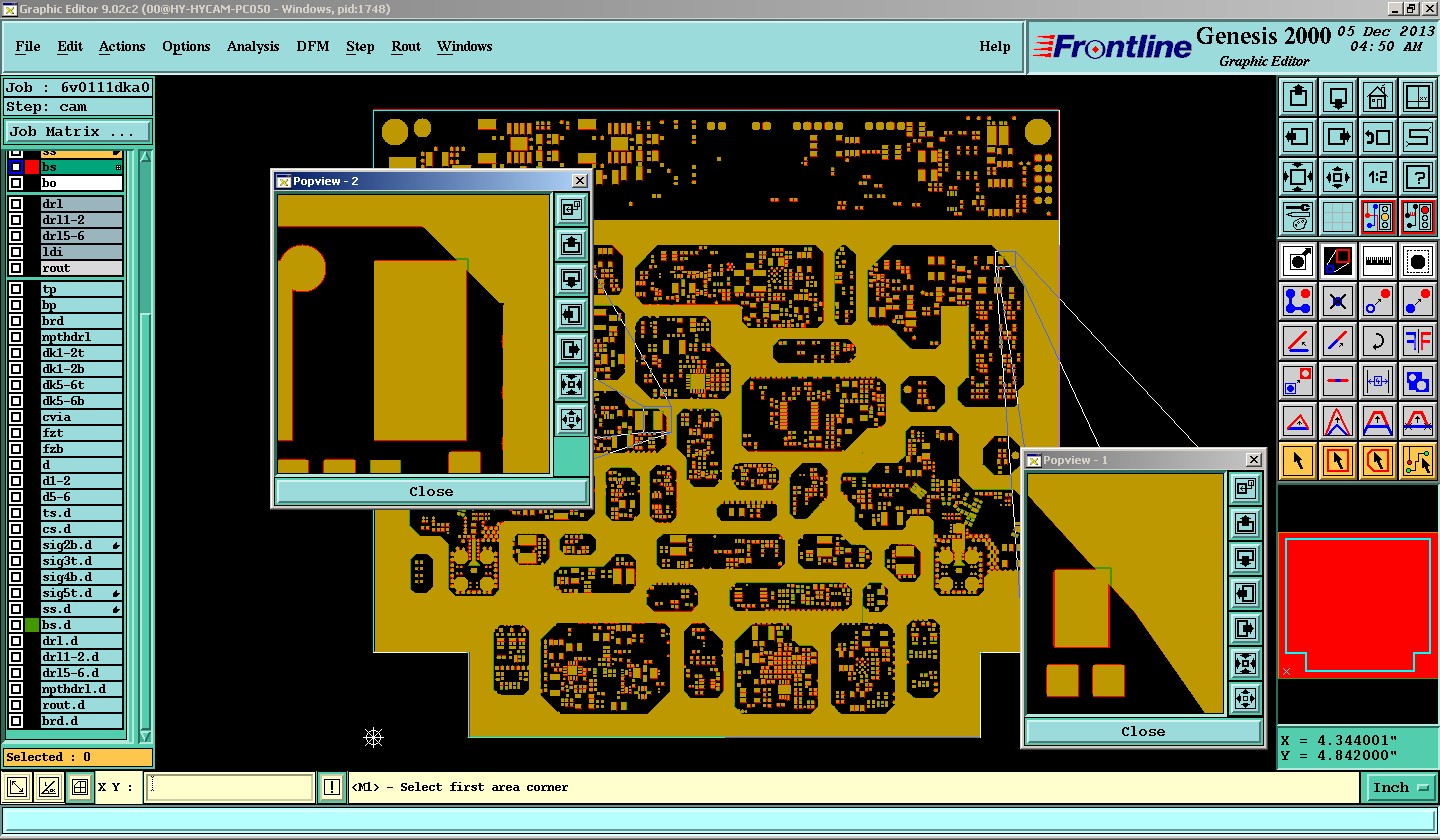Click the Job Matrix ... button

tap(78, 131)
